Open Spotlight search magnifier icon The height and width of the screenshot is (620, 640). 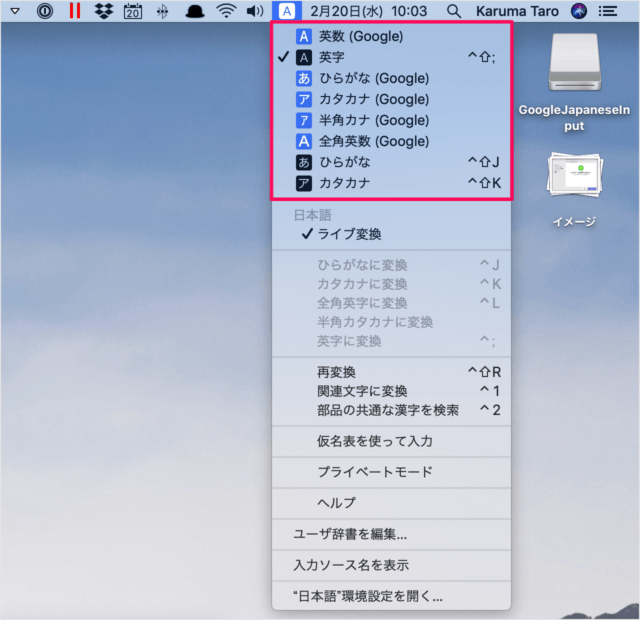tap(454, 11)
